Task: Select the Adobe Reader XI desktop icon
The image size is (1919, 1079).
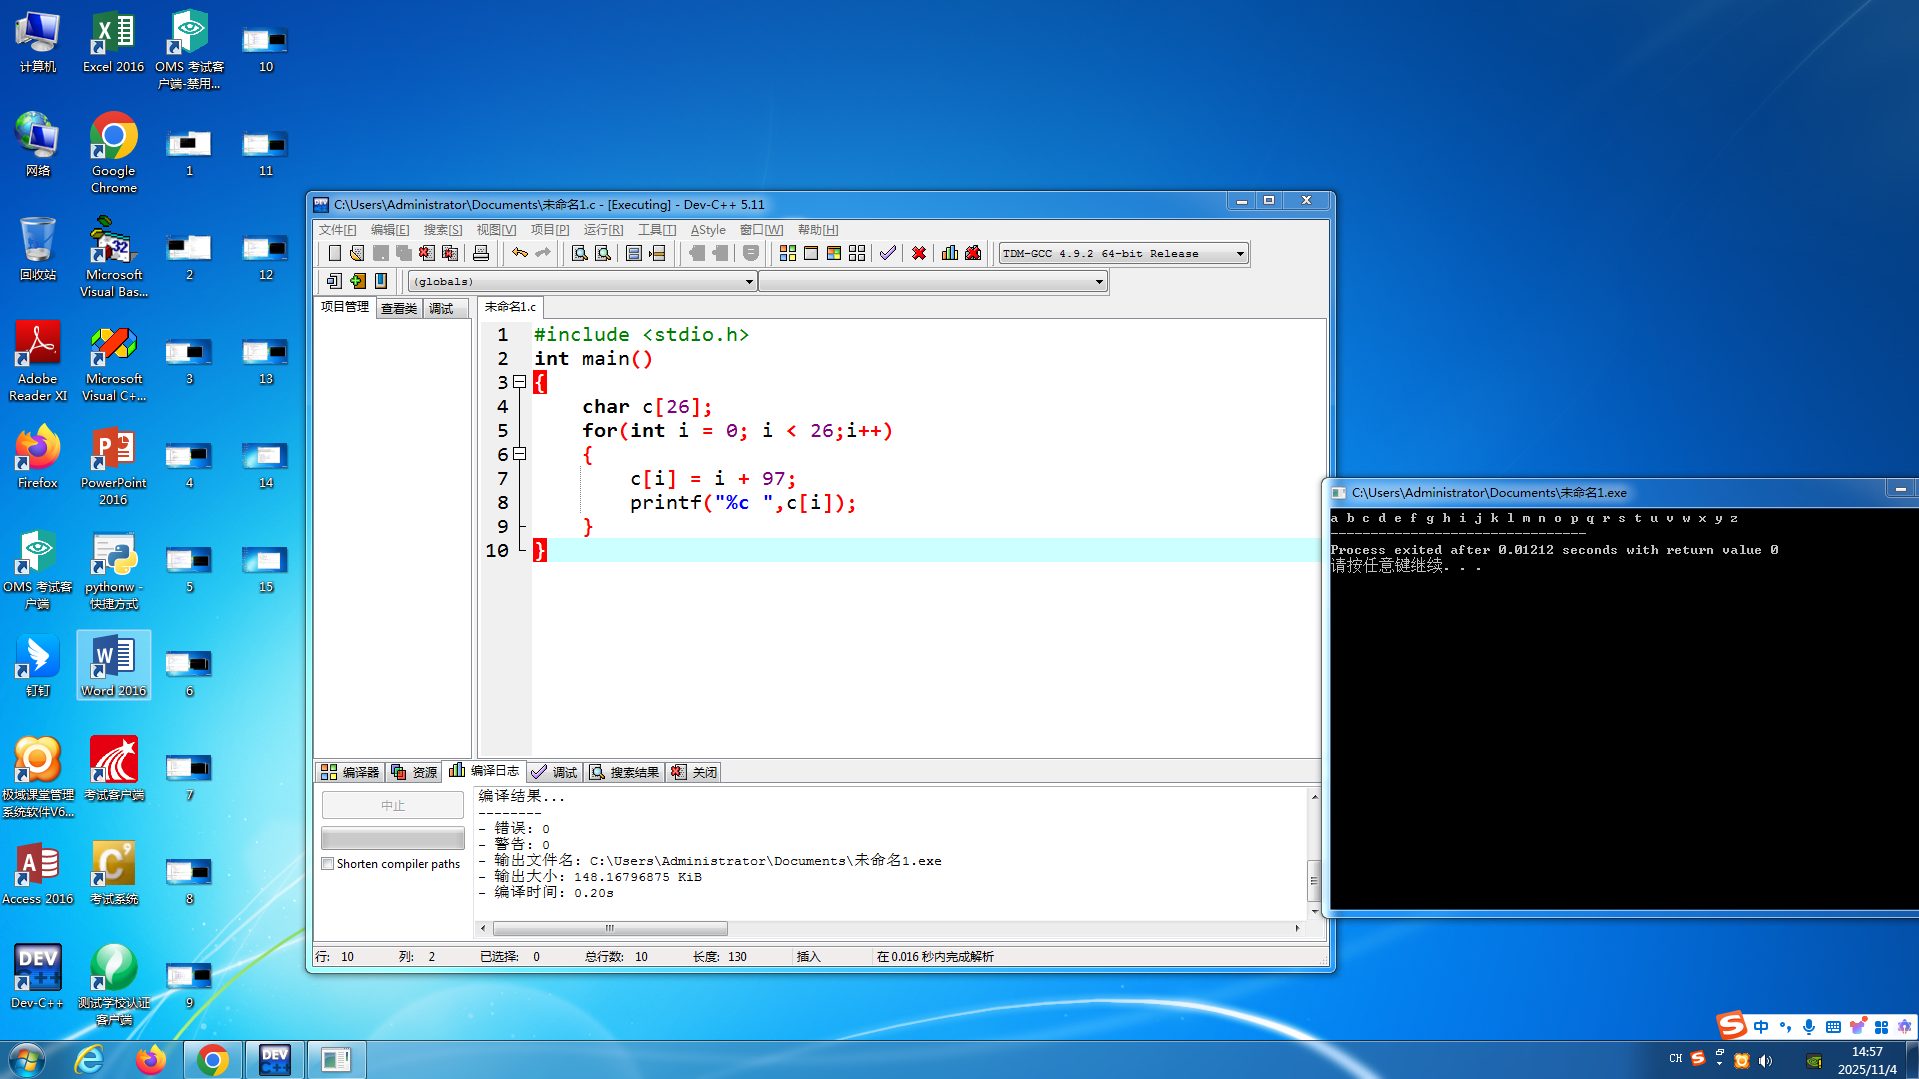Action: [x=38, y=361]
